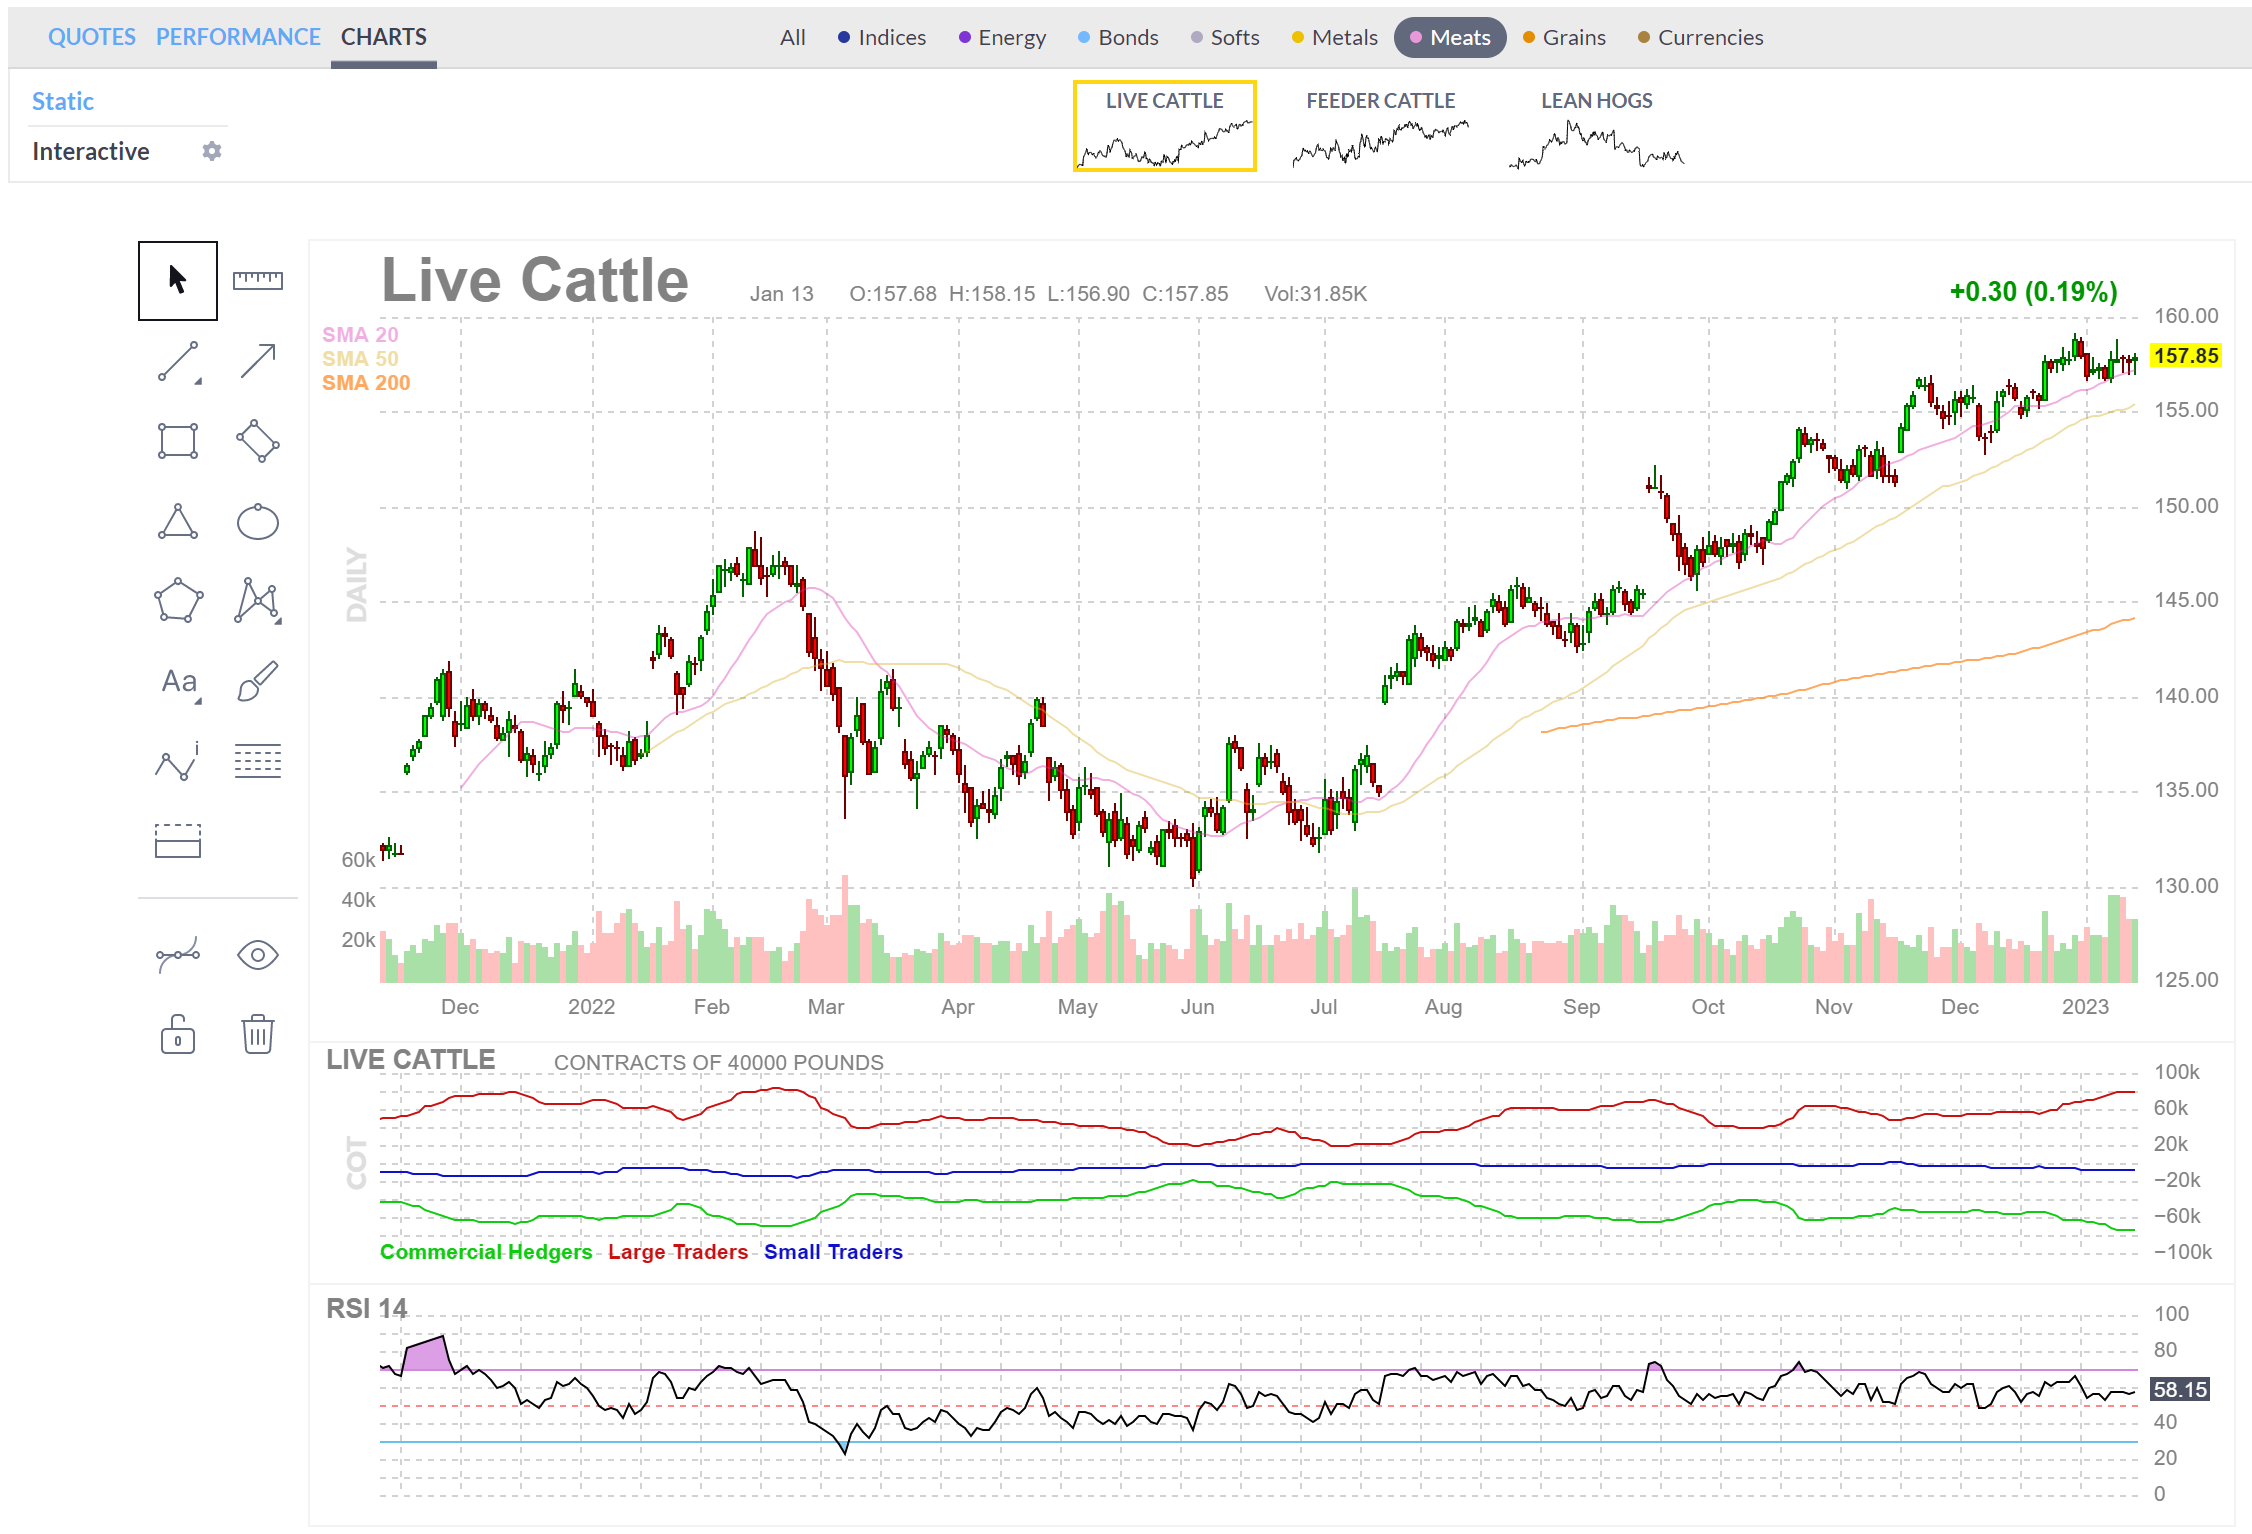The width and height of the screenshot is (2252, 1534).
Task: Select the arrow drawing tool
Action: click(258, 361)
